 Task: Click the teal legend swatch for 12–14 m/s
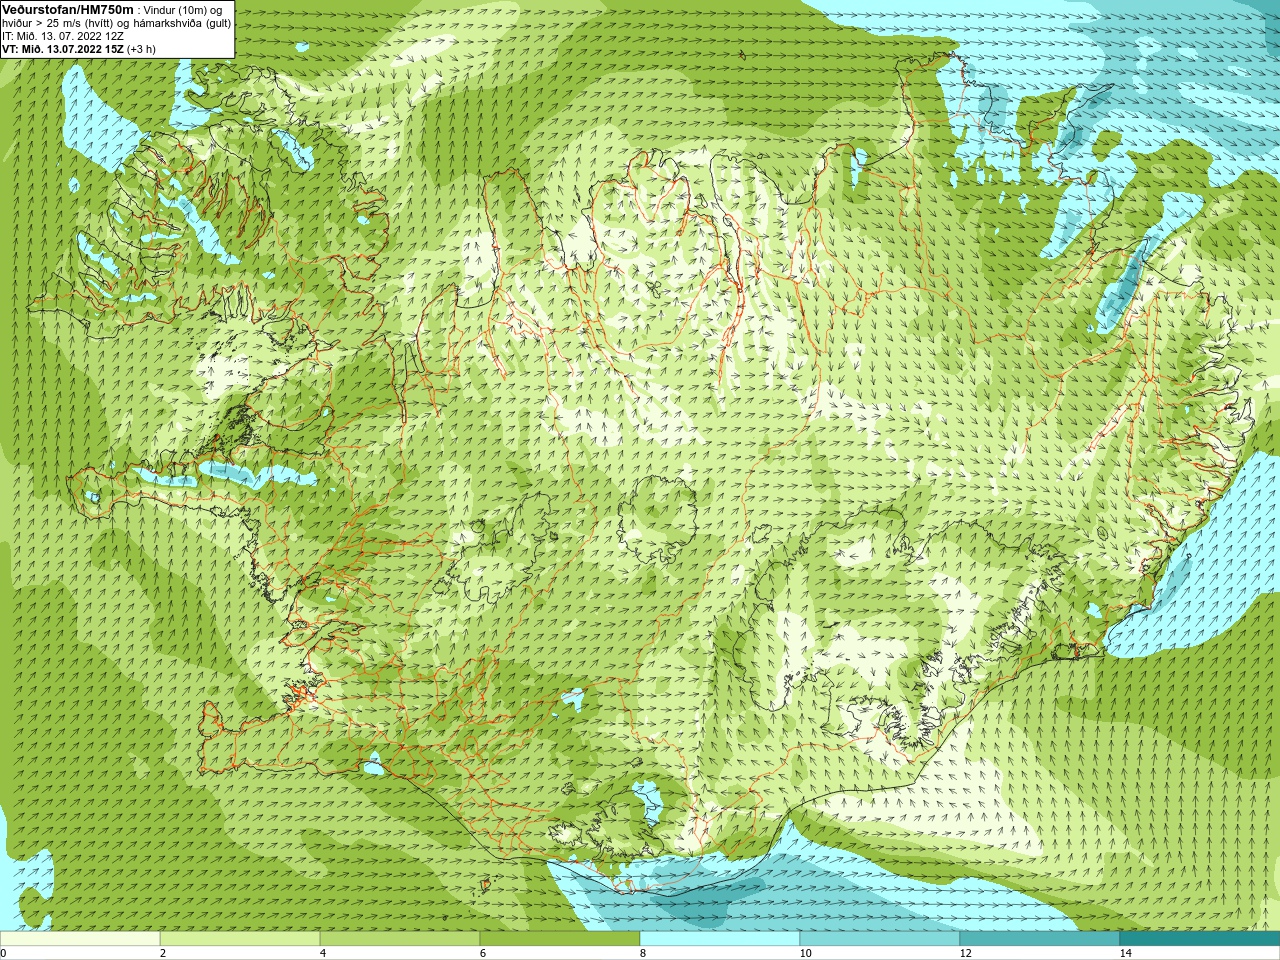pyautogui.click(x=1040, y=939)
